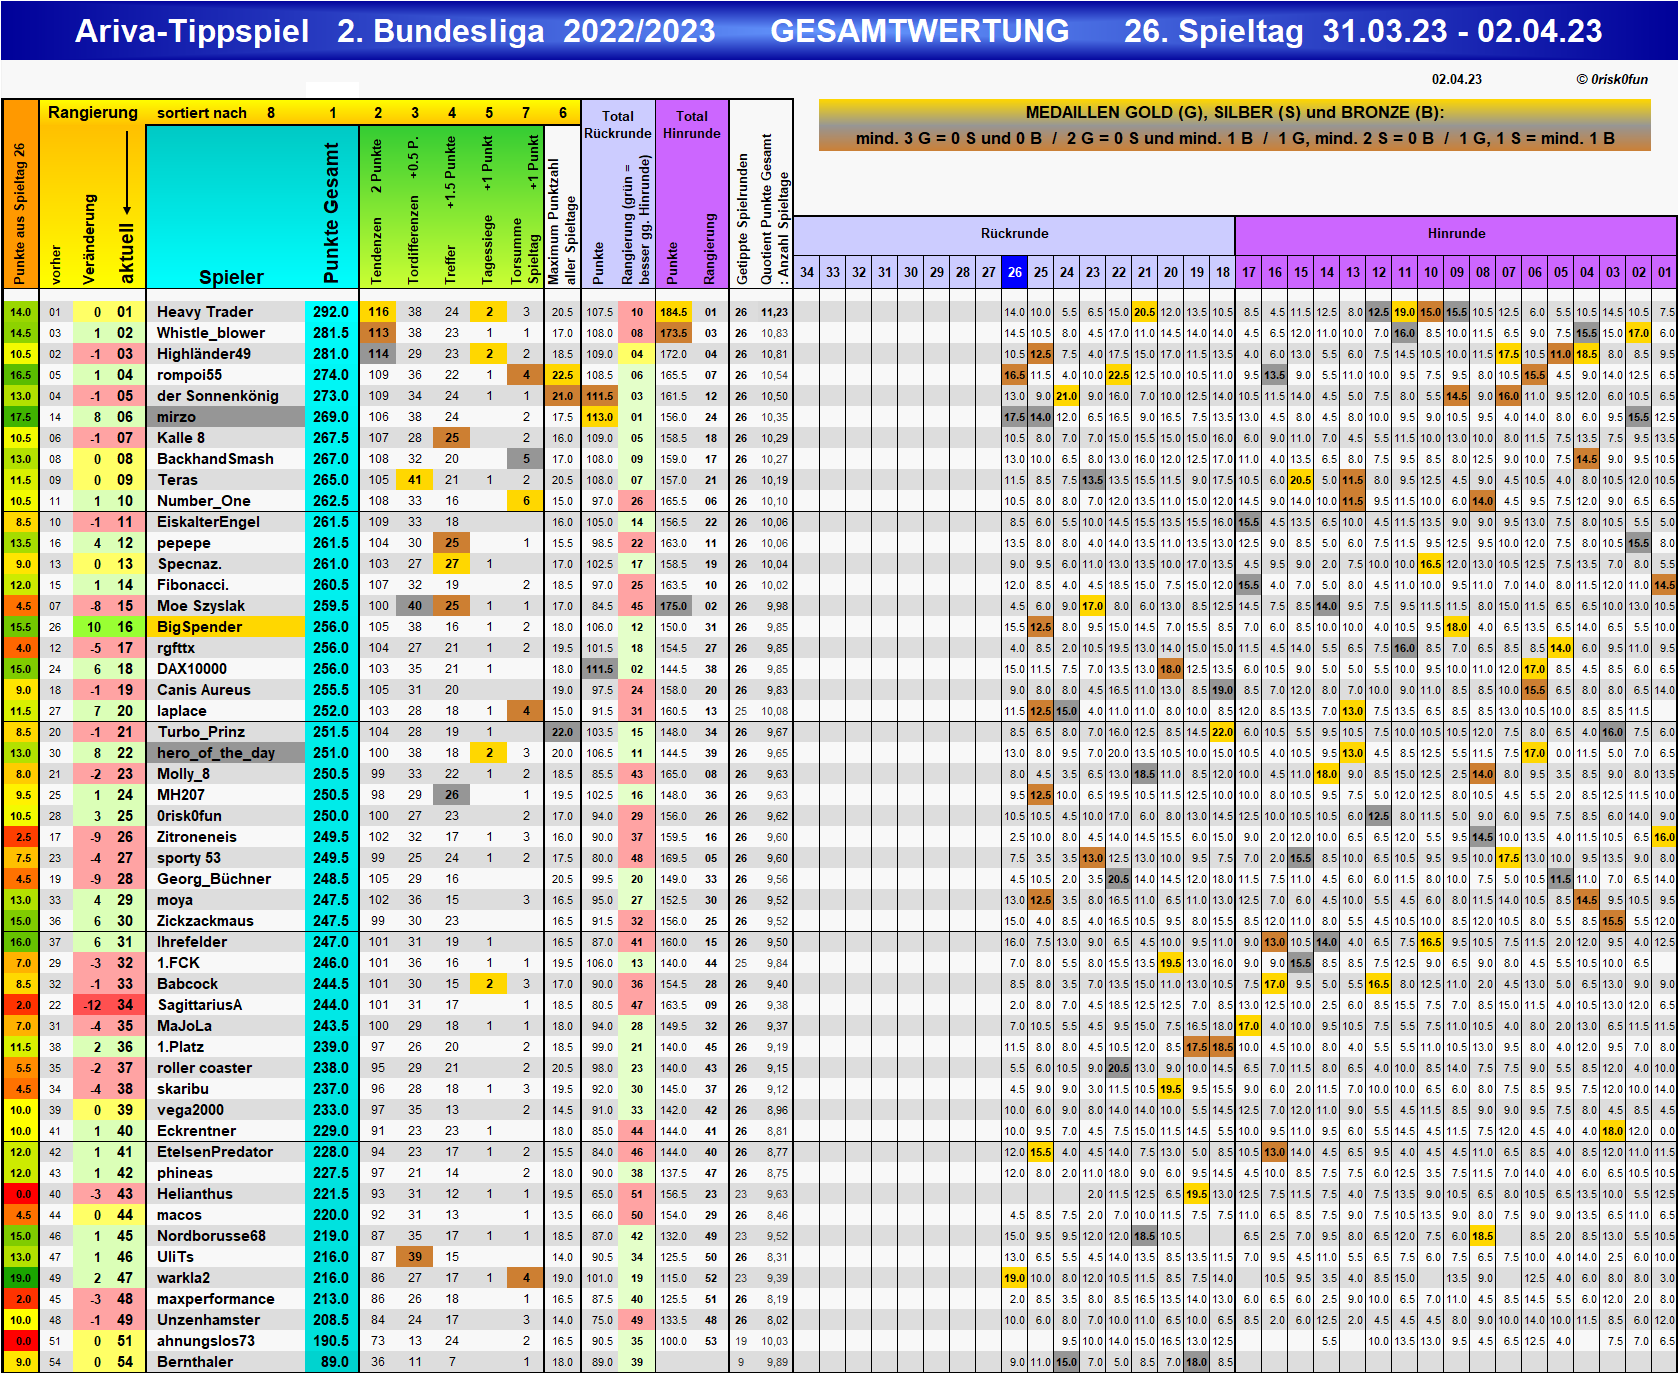Click the Rangierung header label

tap(93, 112)
